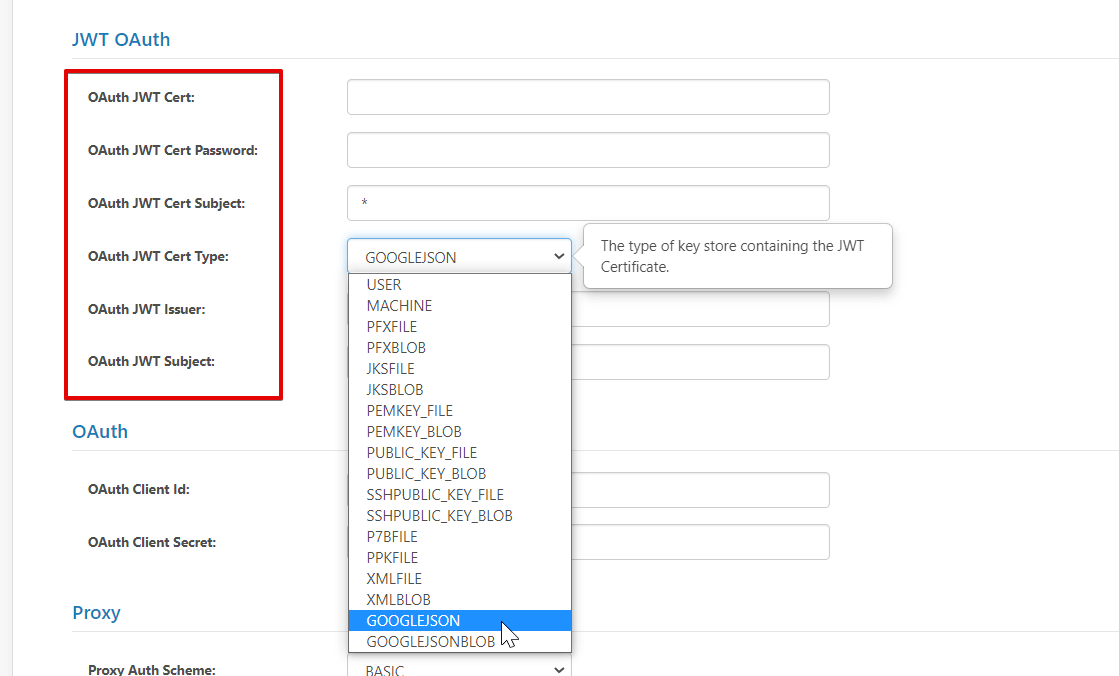The height and width of the screenshot is (676, 1119).
Task: Choose JKSBLOB in the dropdown
Action: pos(395,390)
